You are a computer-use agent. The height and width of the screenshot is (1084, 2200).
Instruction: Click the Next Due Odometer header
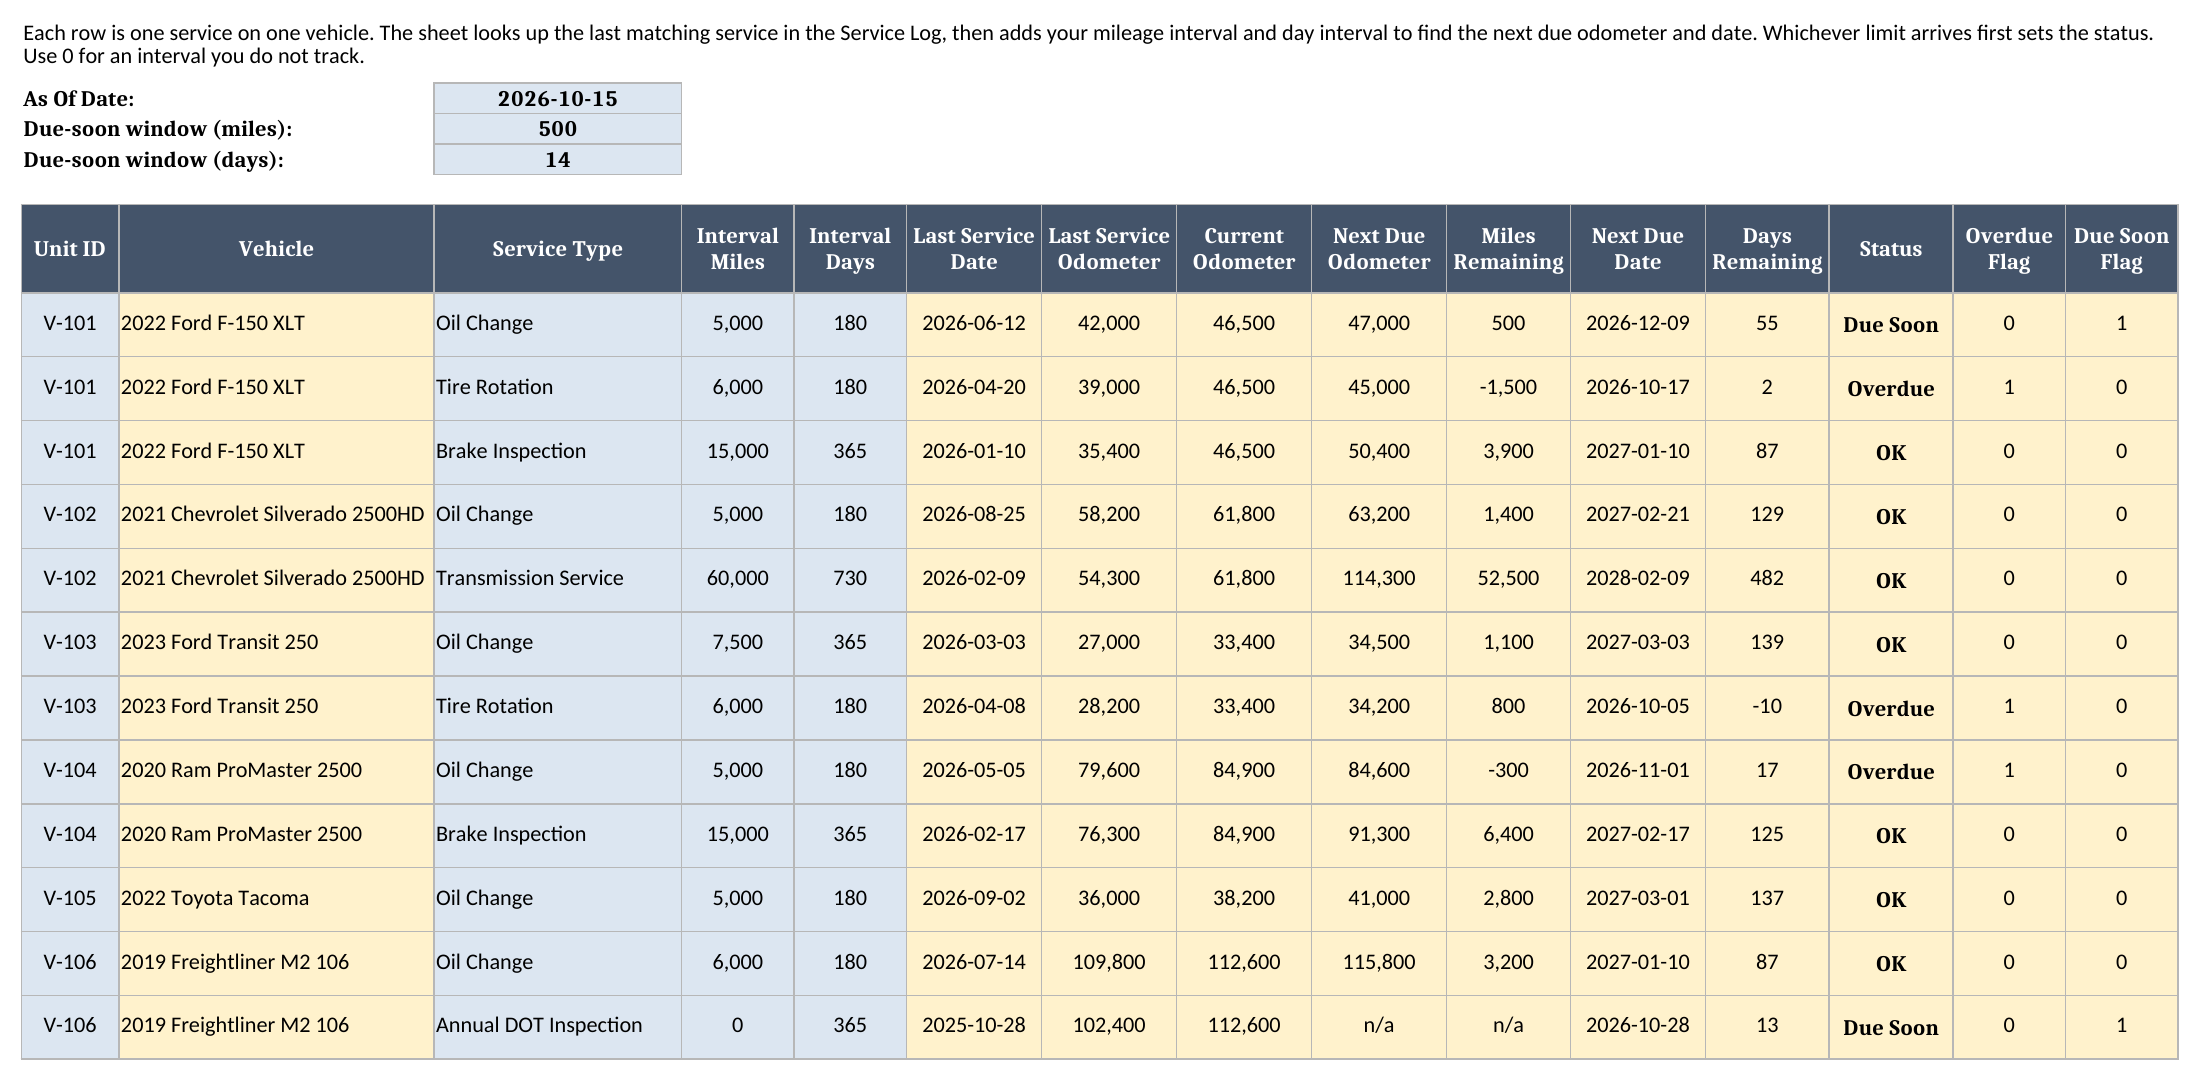[1379, 249]
